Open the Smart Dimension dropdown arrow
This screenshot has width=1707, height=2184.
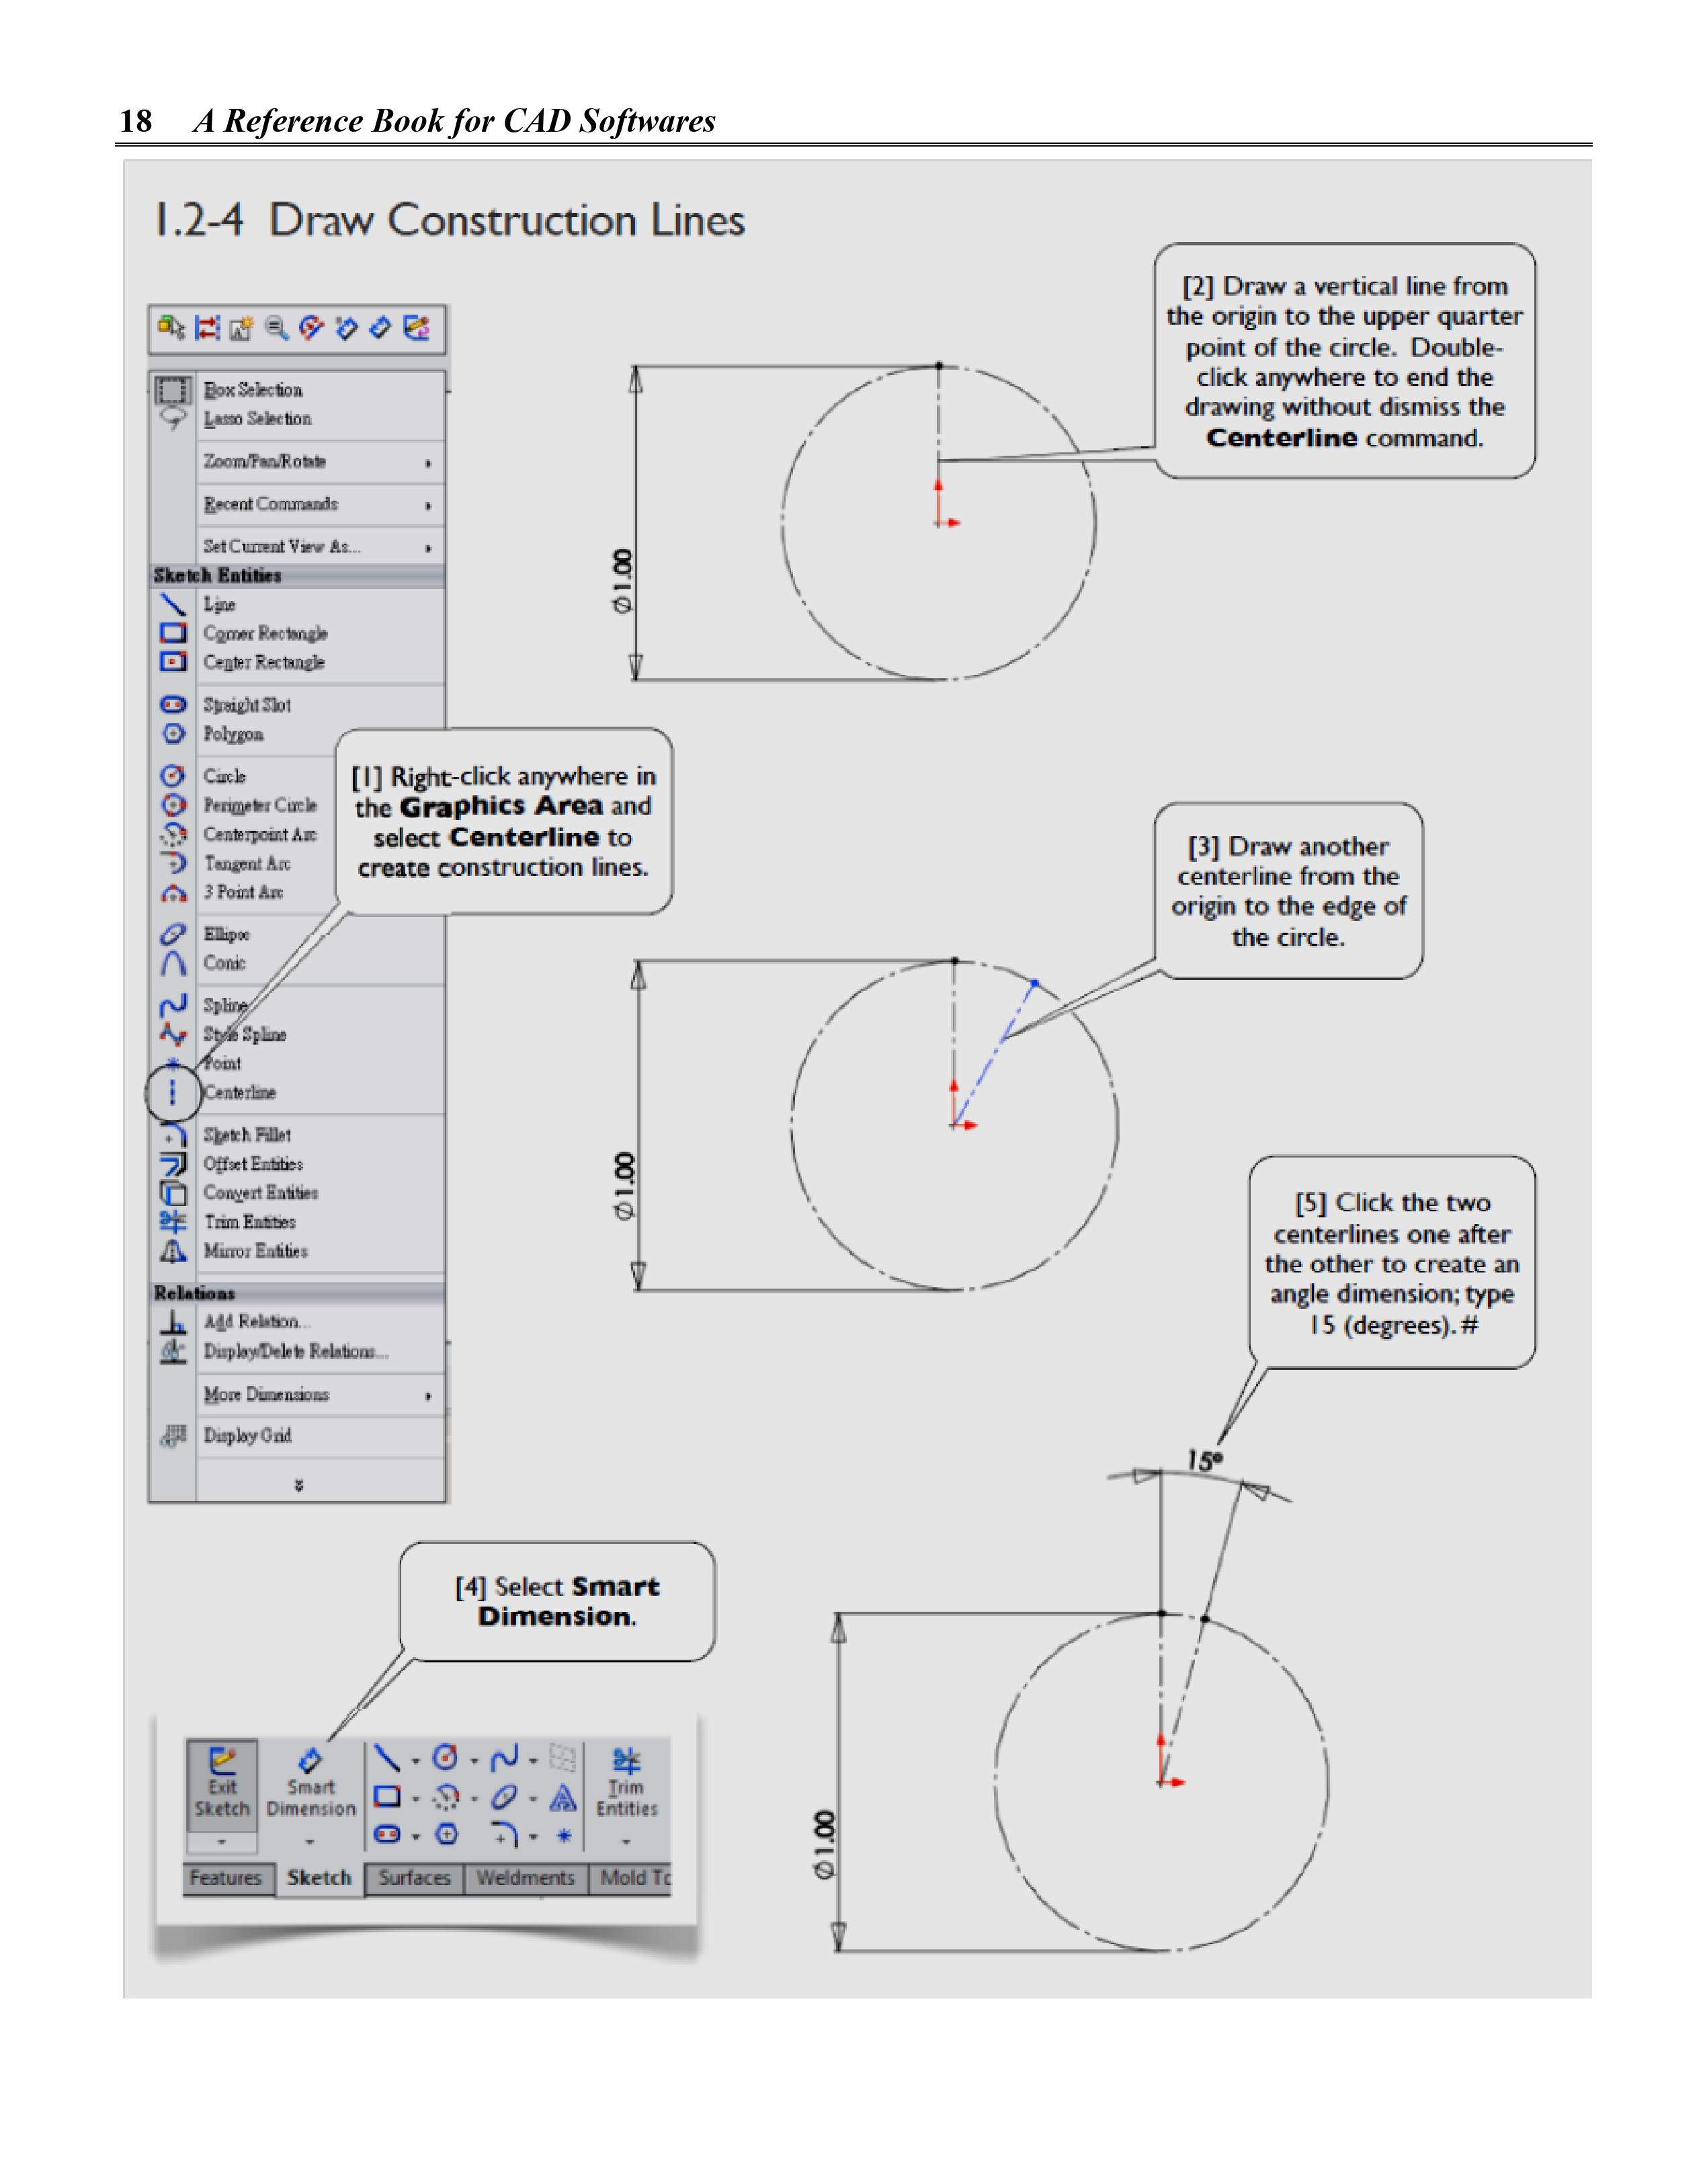click(x=310, y=1842)
